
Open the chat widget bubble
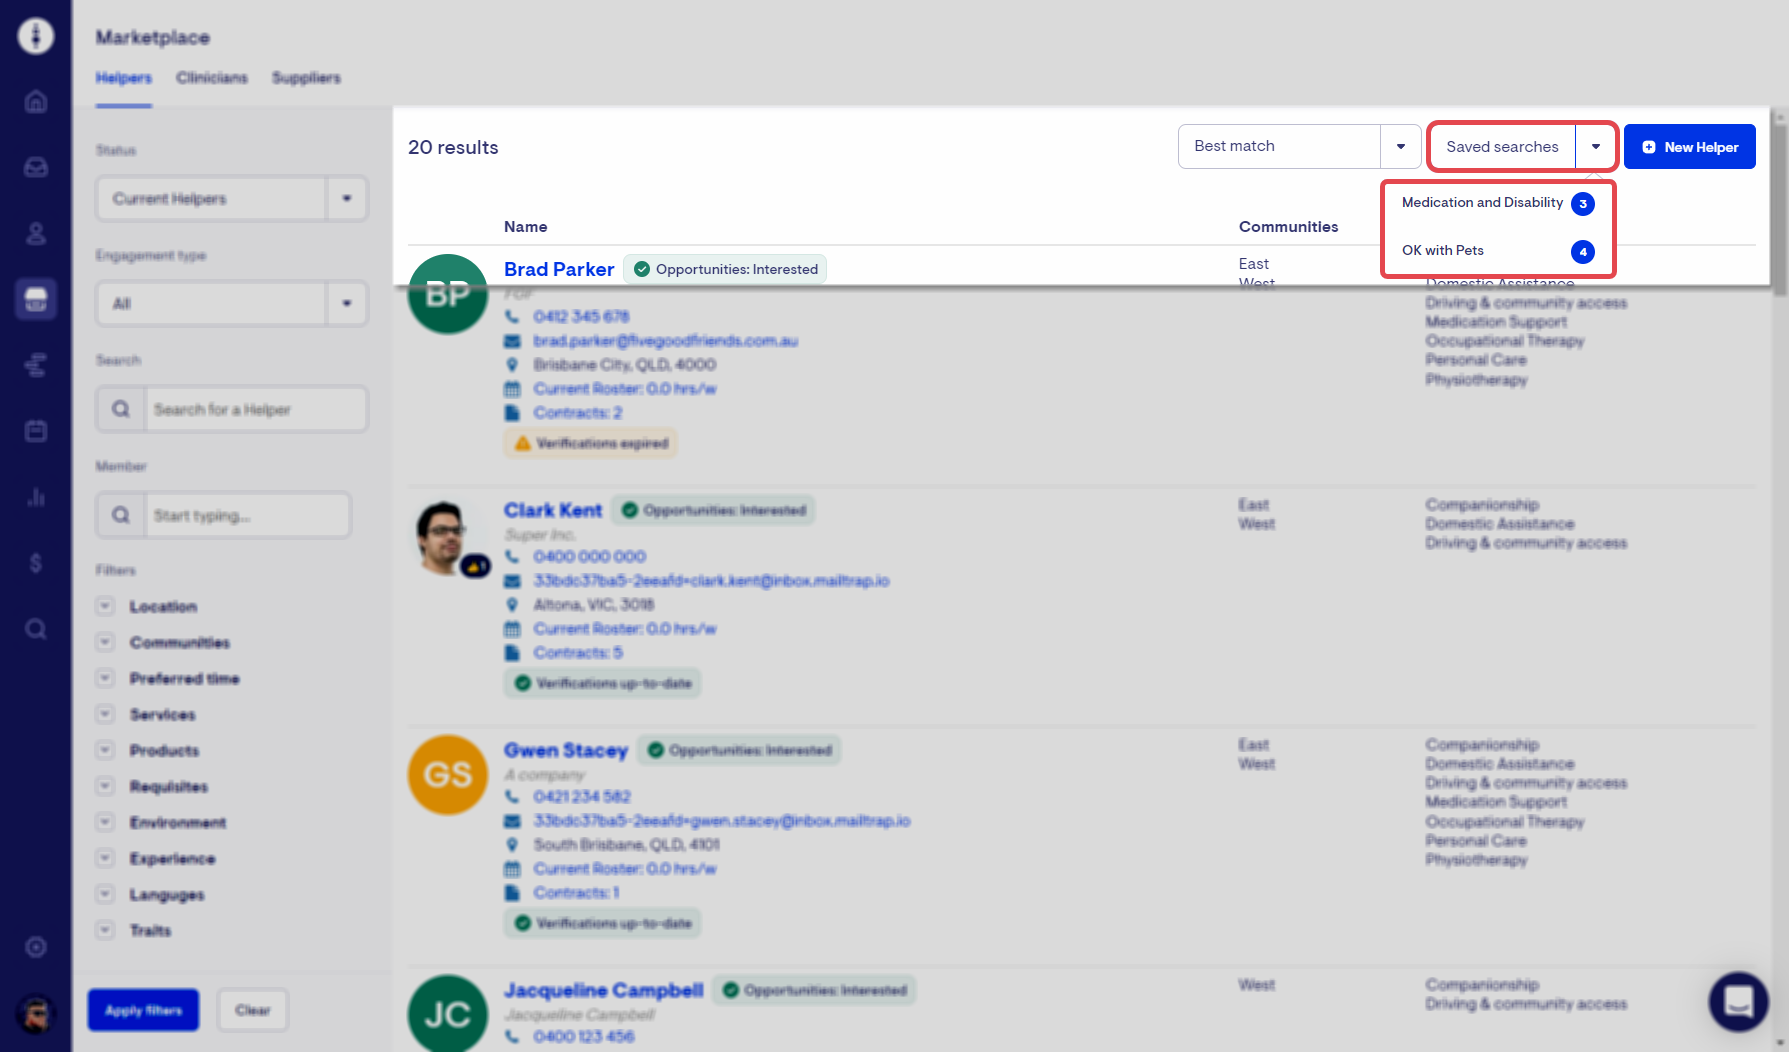tap(1738, 1001)
